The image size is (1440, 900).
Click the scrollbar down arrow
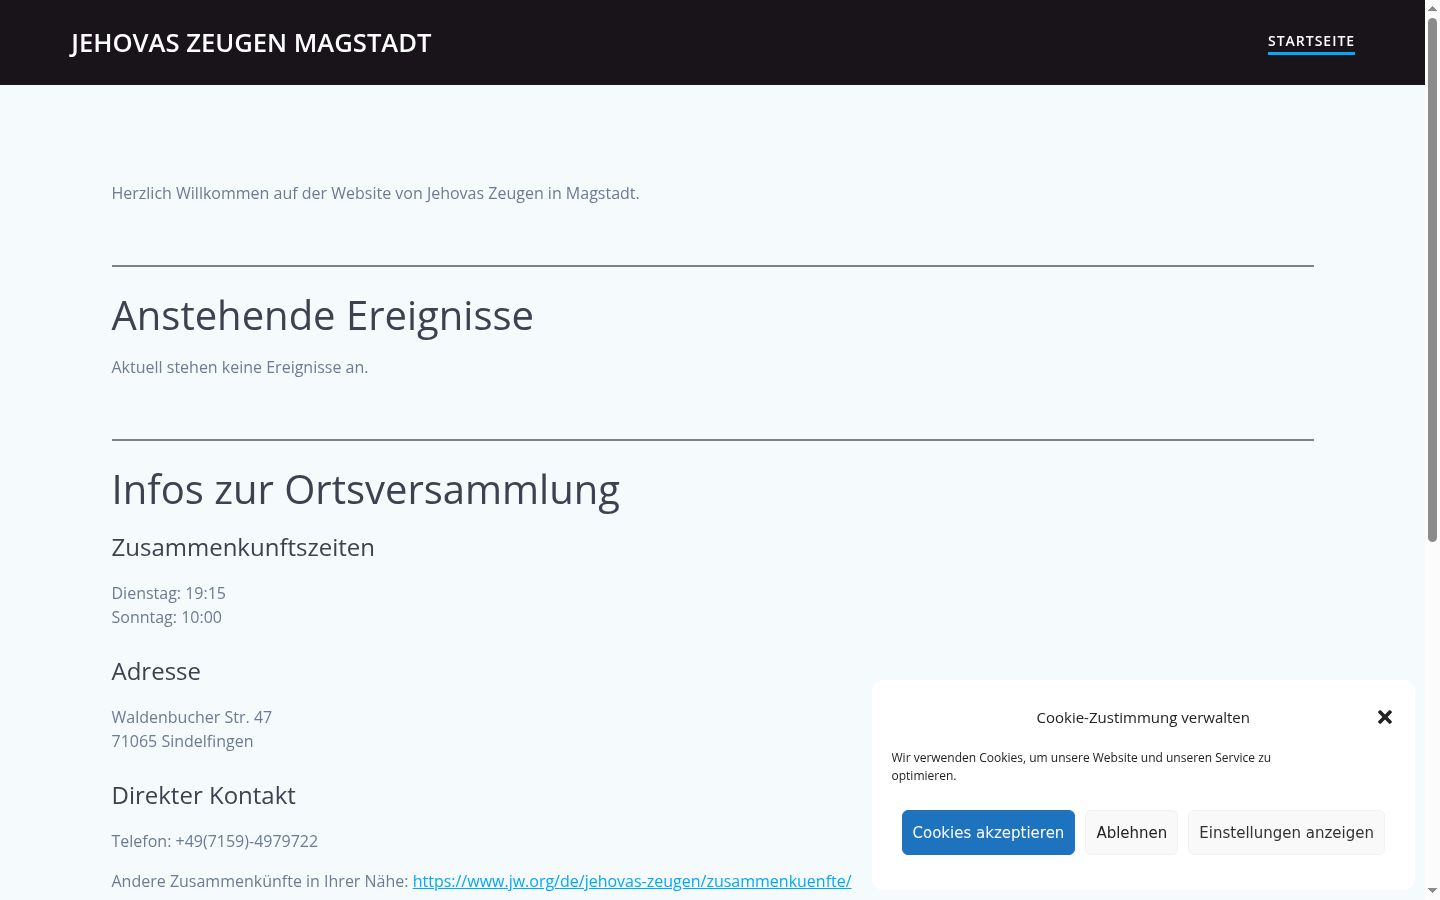point(1432,891)
